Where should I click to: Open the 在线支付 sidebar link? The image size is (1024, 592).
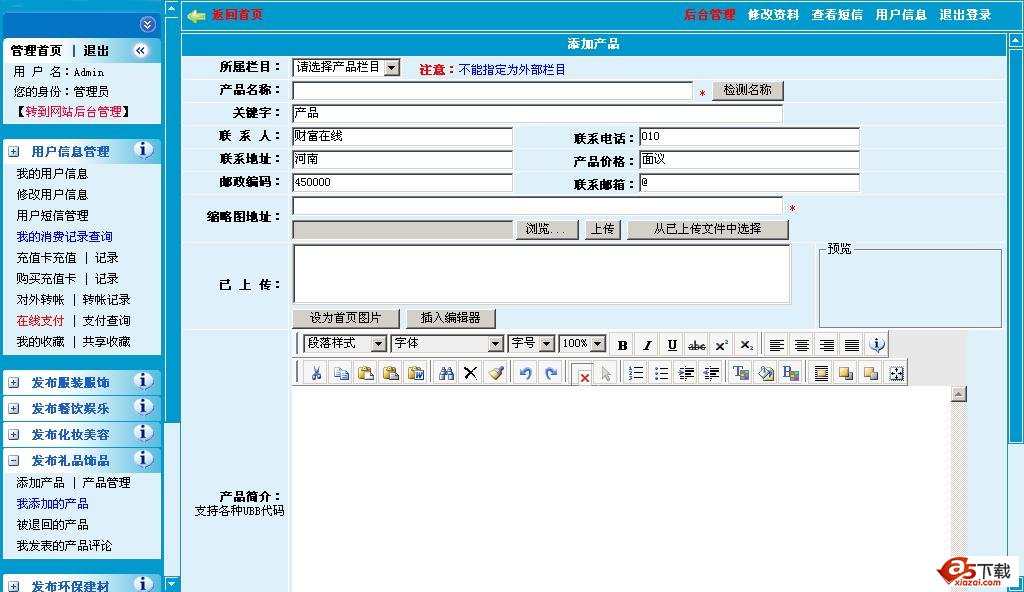(40, 321)
